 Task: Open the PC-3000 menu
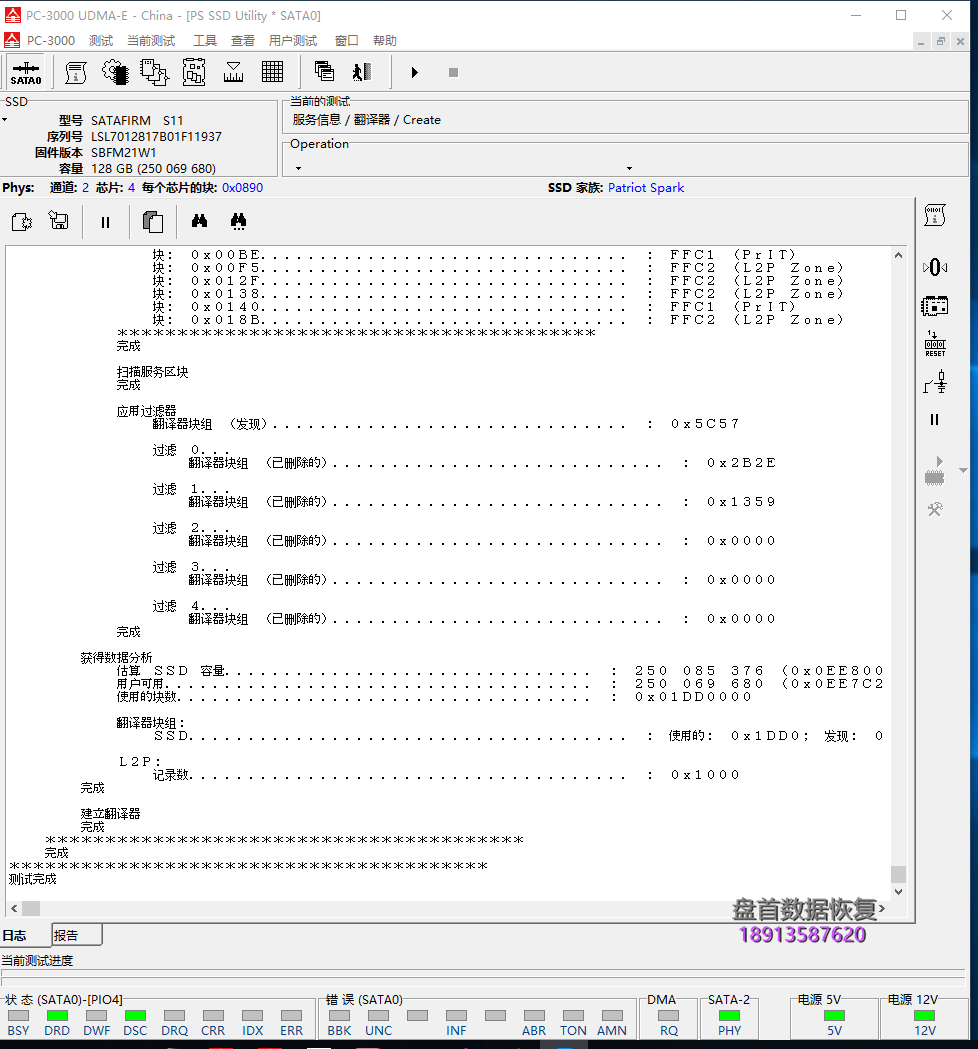coord(51,40)
